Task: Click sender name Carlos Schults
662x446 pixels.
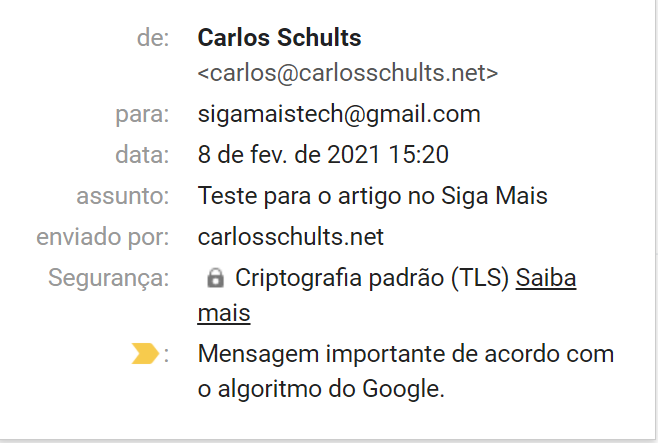Action: click(x=279, y=38)
